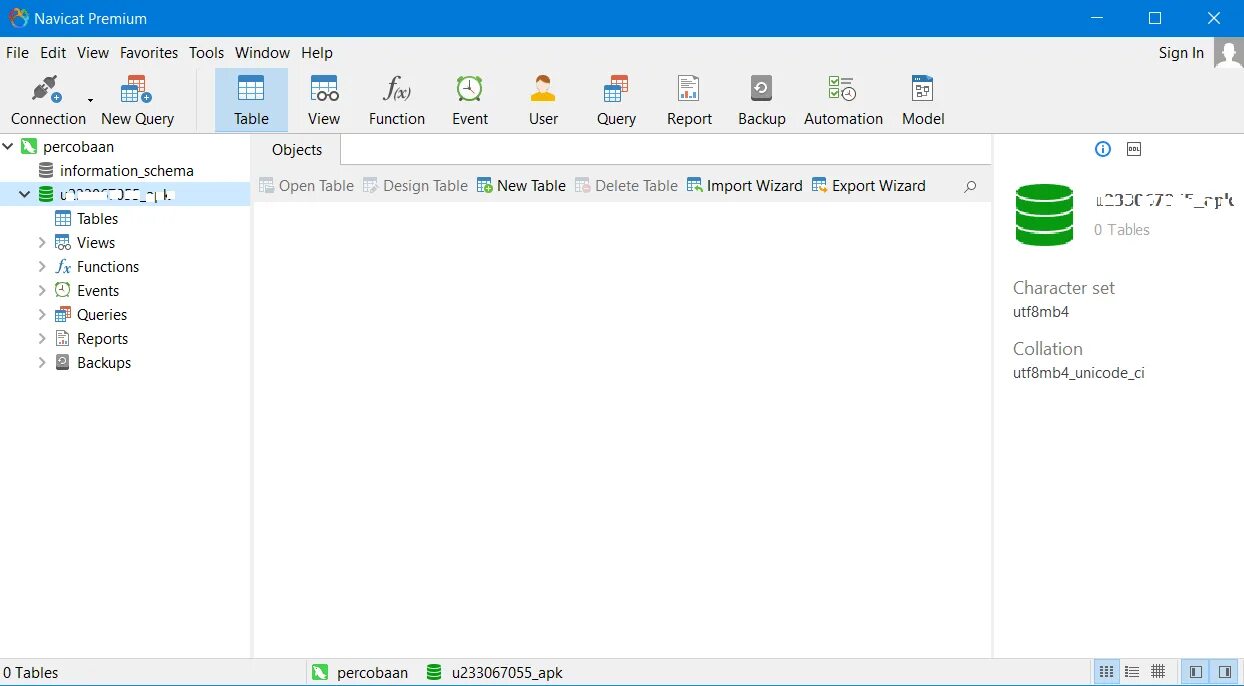Select the Report toolbar button
The width and height of the screenshot is (1244, 686).
689,100
